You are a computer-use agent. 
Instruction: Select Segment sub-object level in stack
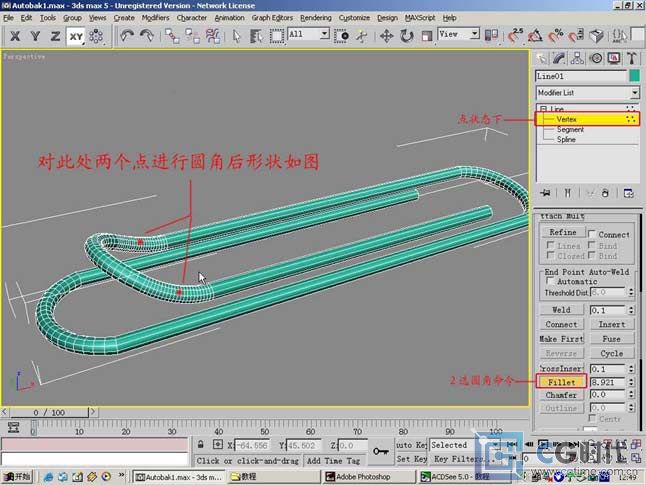pyautogui.click(x=570, y=129)
